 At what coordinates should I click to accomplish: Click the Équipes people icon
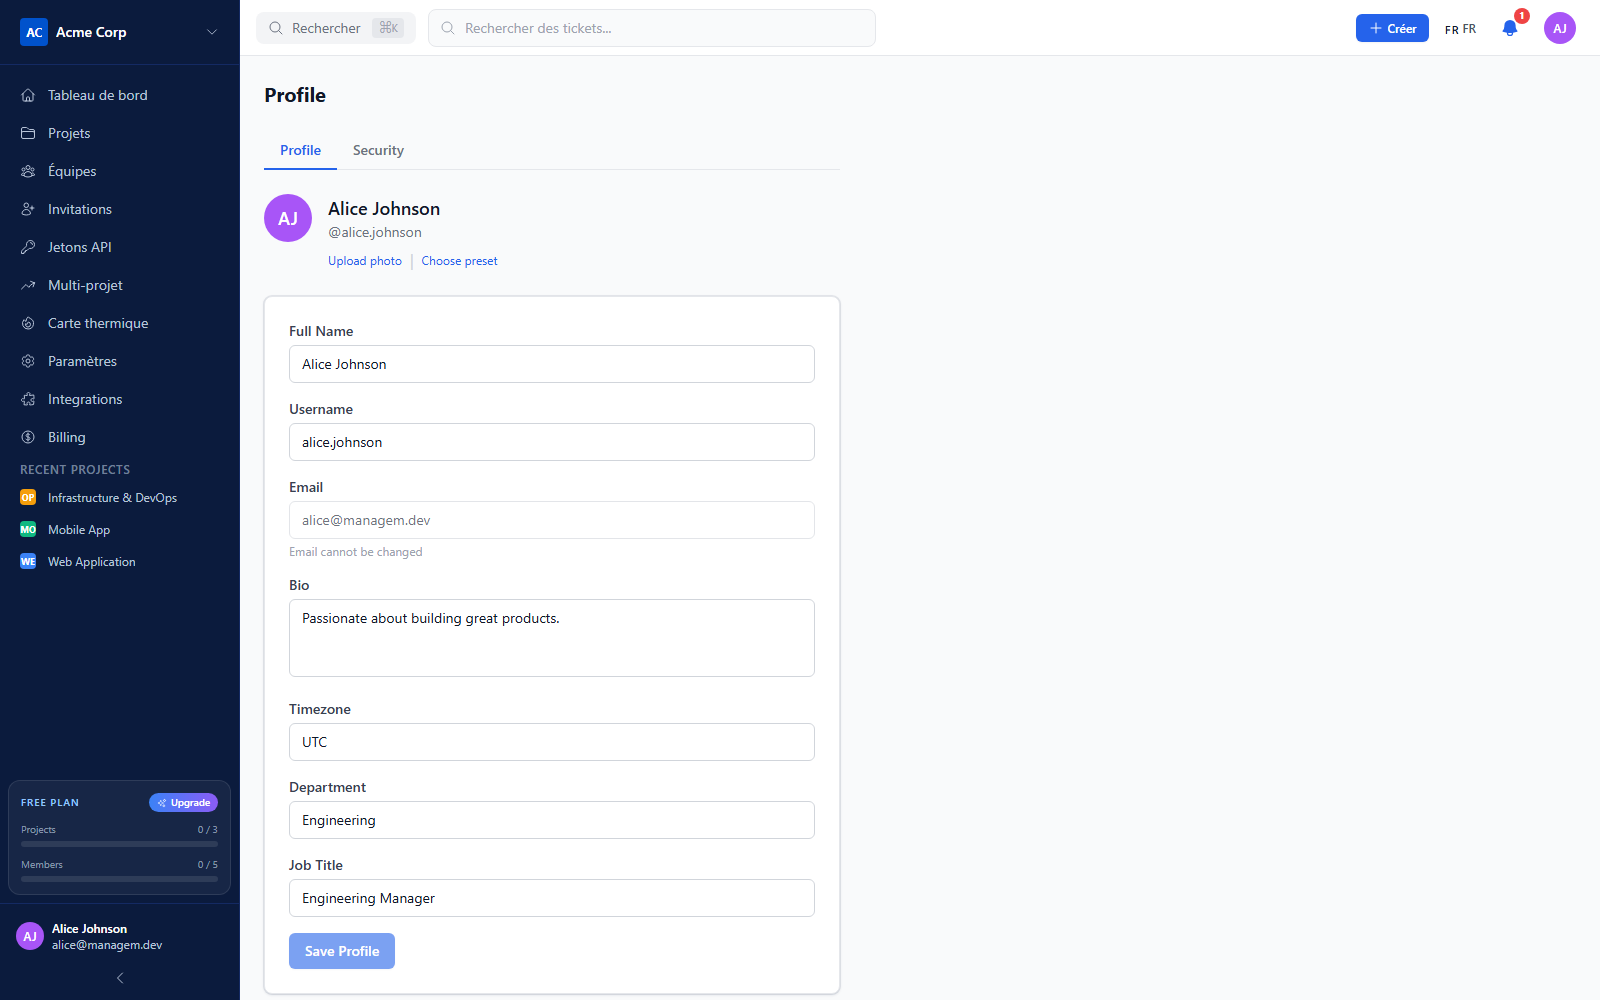28,171
